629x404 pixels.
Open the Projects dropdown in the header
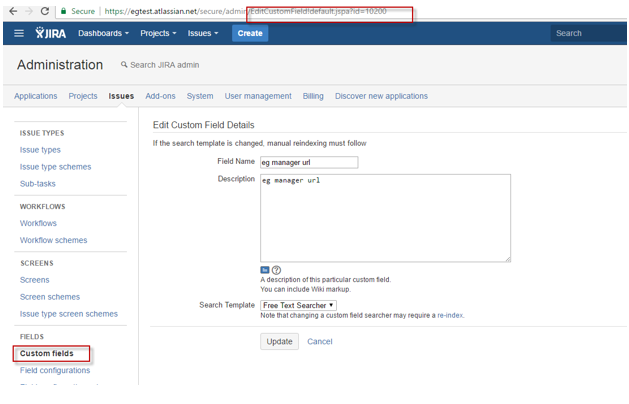(x=158, y=33)
